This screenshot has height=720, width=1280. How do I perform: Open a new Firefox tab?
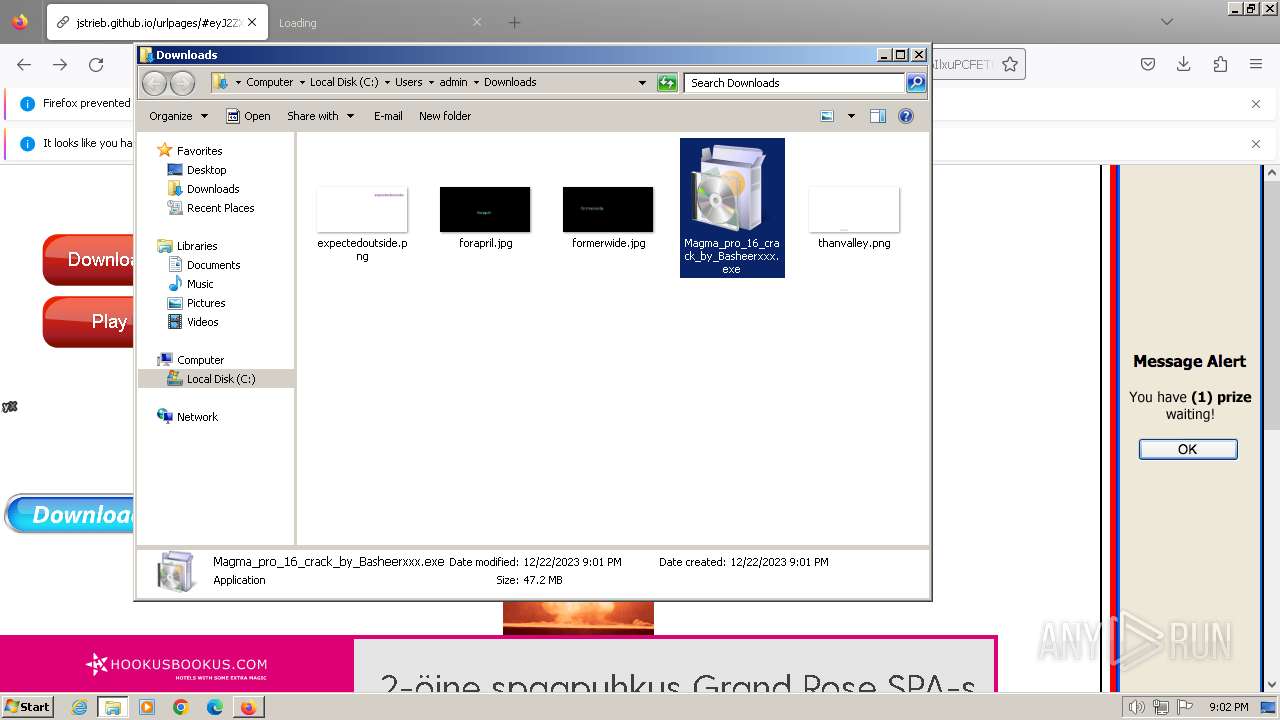point(514,22)
